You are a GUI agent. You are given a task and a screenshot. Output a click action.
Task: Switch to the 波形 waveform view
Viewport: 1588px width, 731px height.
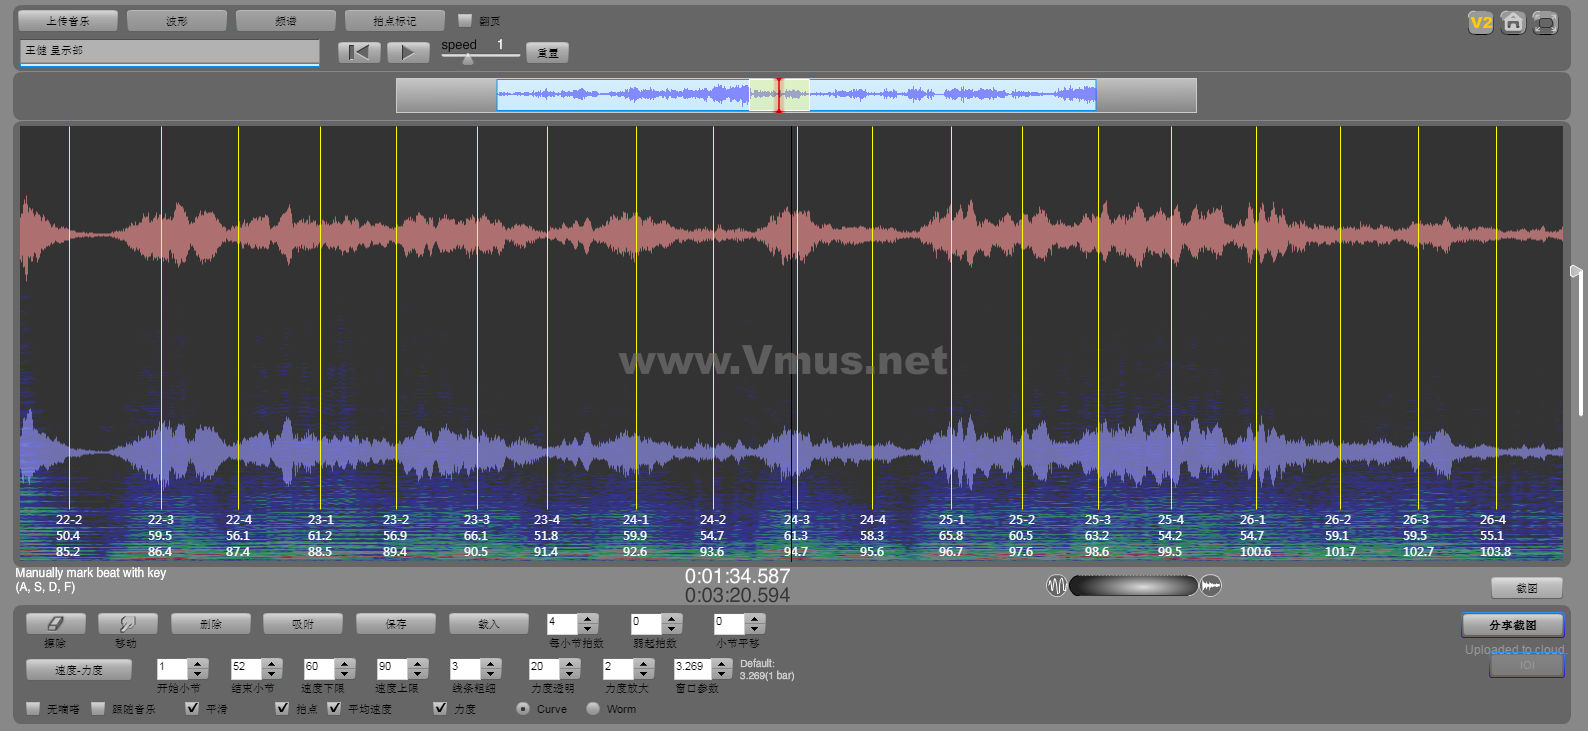177,20
